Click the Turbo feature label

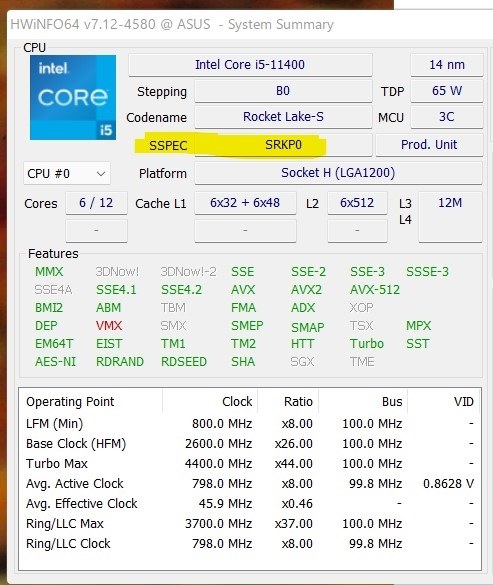pyautogui.click(x=367, y=344)
